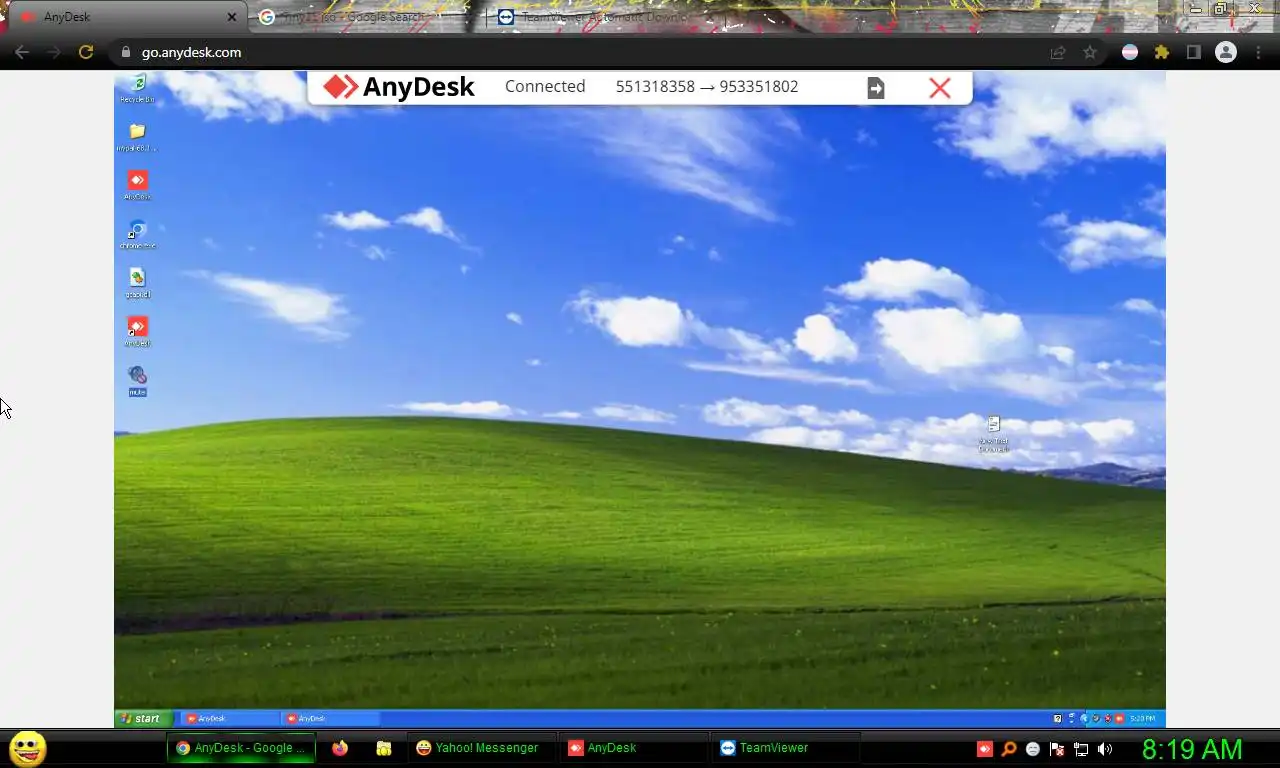Image resolution: width=1280 pixels, height=768 pixels.
Task: Open the yellow folder icon on taskbar
Action: pyautogui.click(x=383, y=748)
